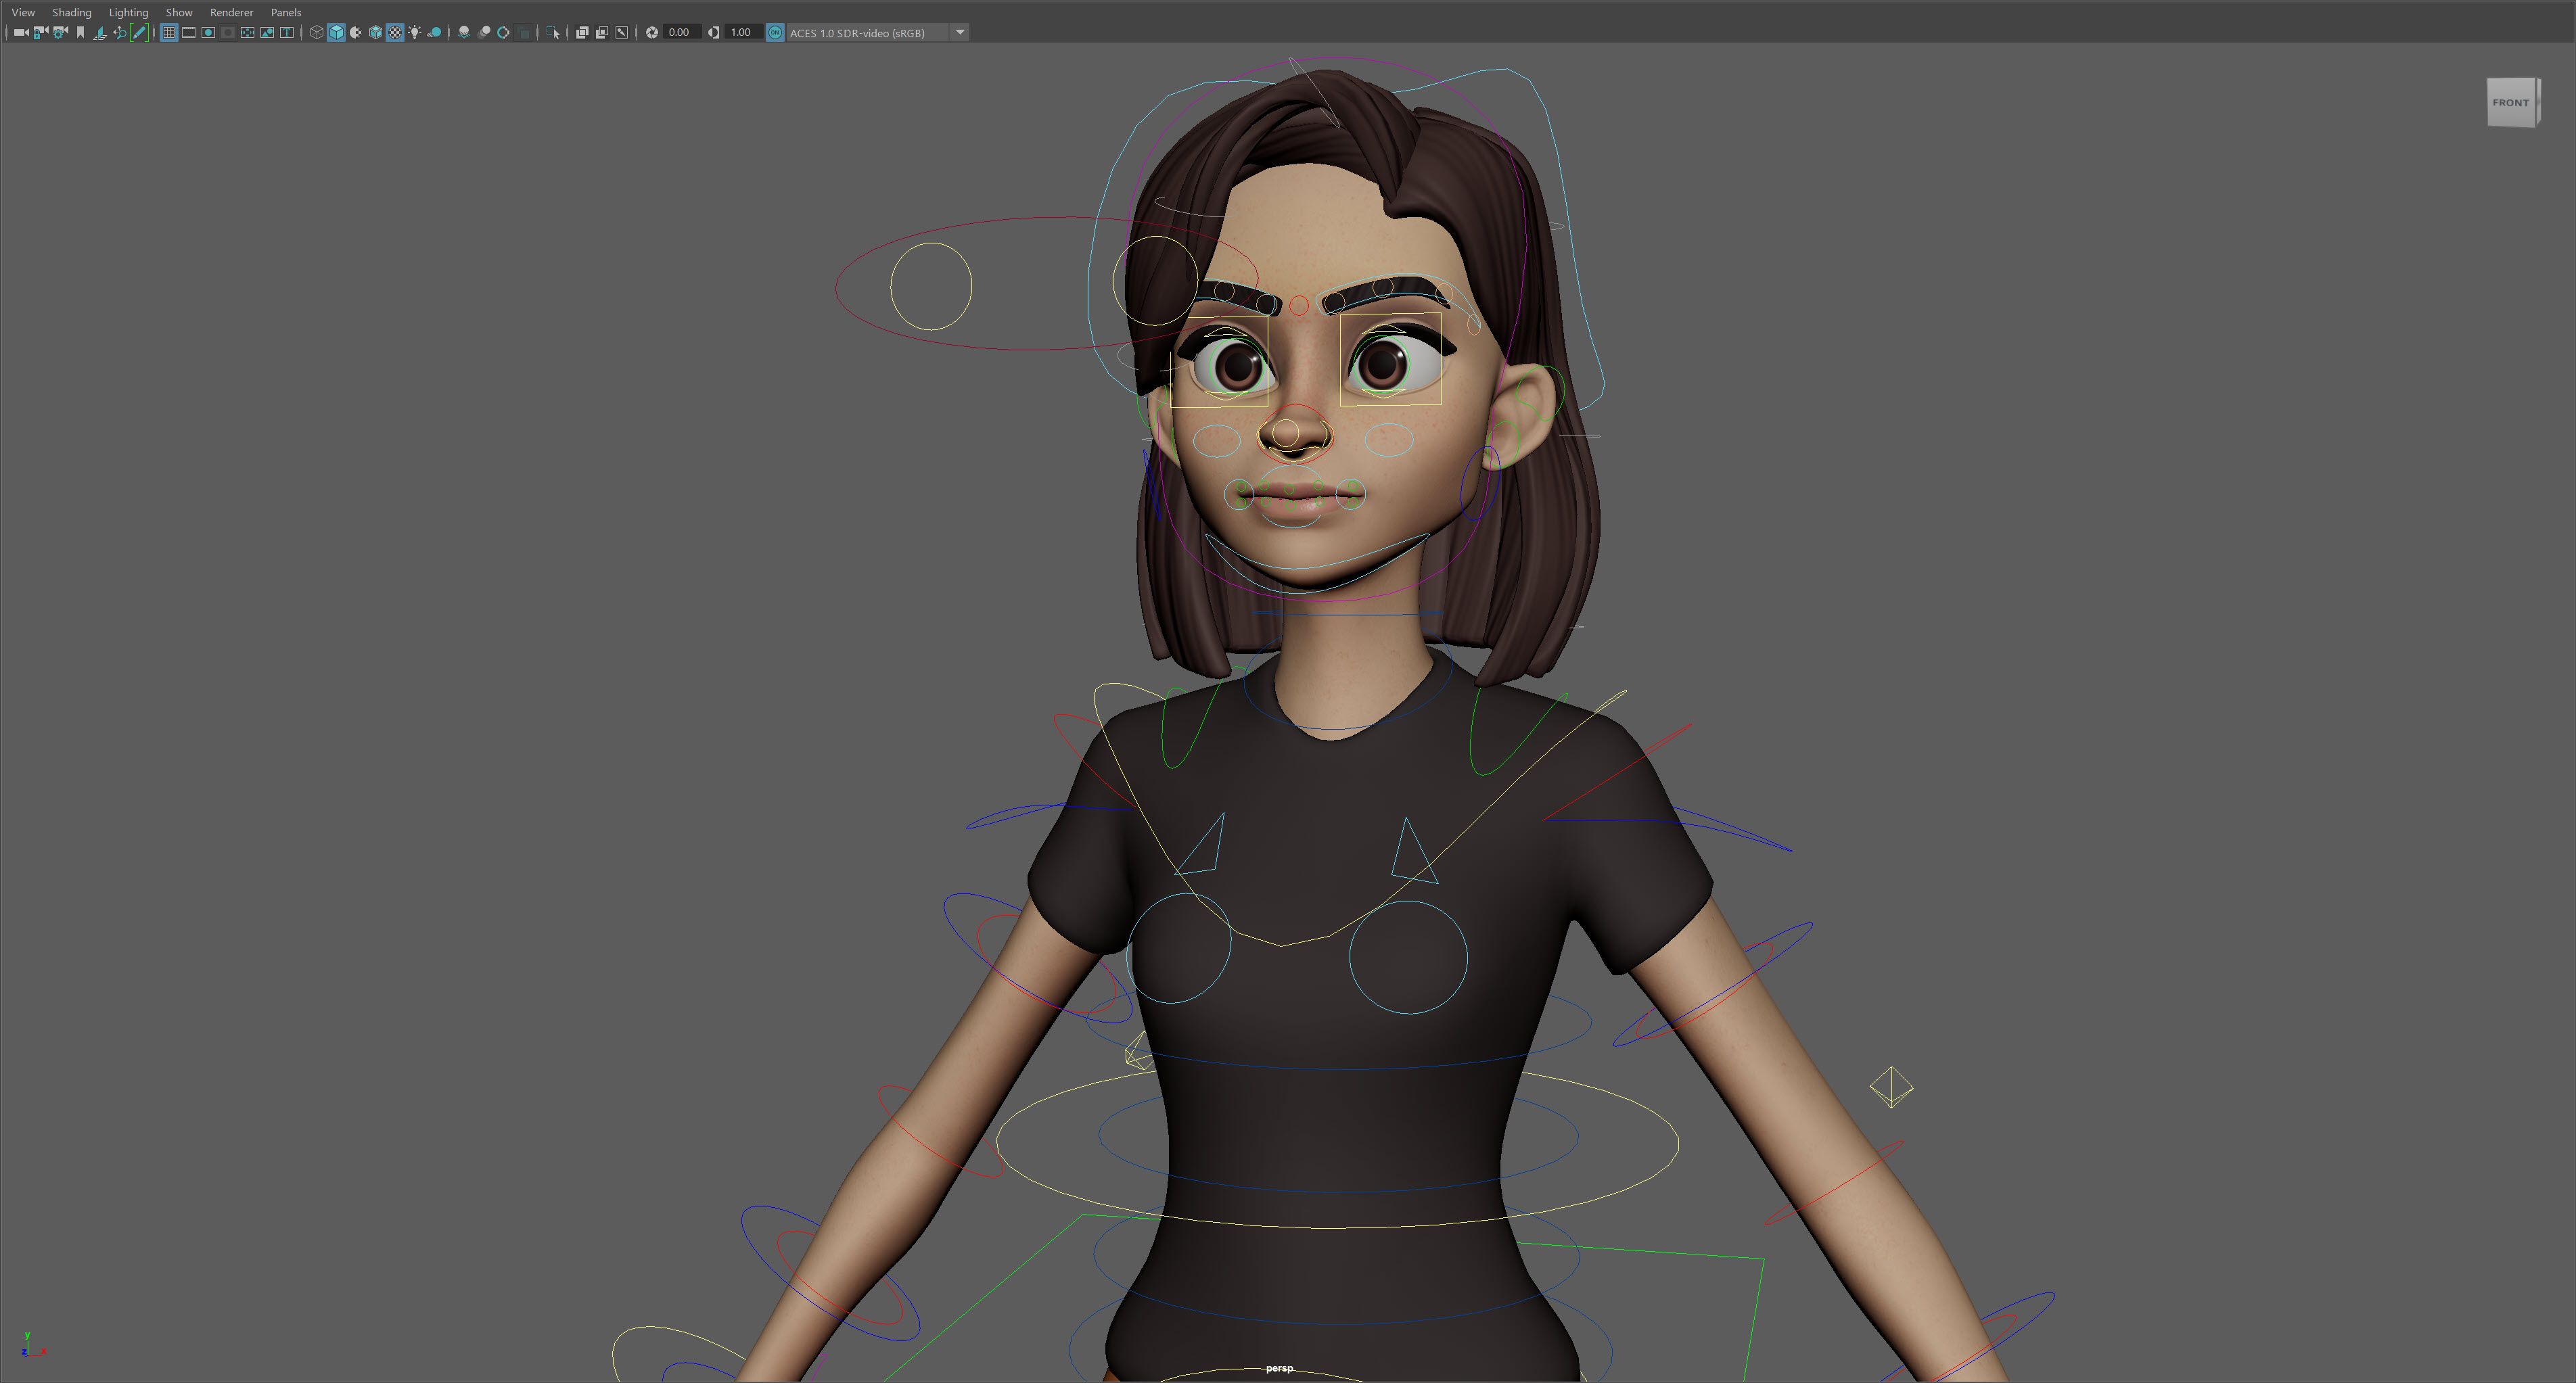Turn off the view transform ON toggle

[775, 32]
